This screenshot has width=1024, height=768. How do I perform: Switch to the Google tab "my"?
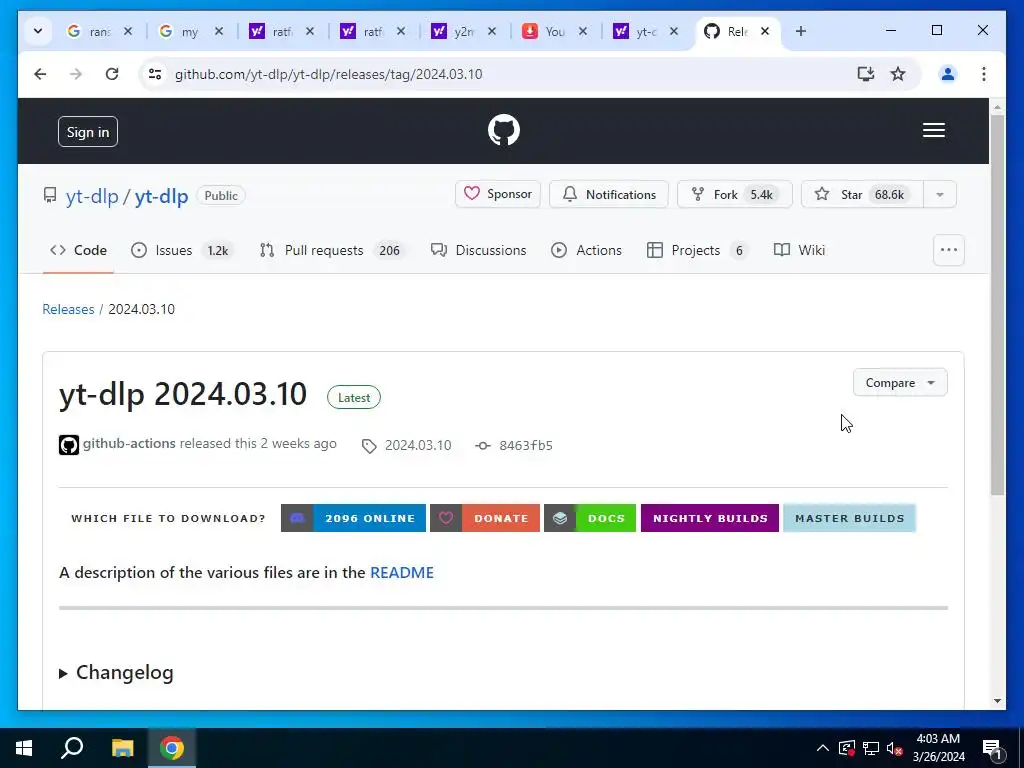(x=189, y=31)
